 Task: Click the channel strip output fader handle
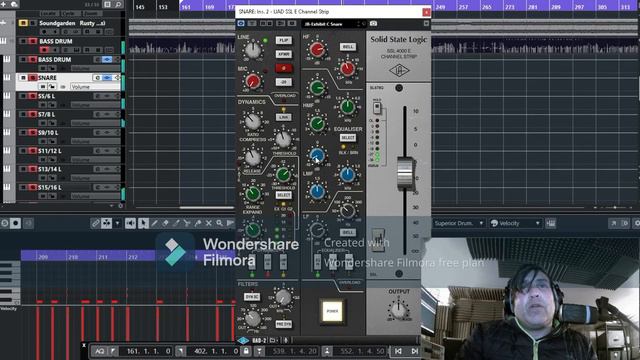[405, 173]
